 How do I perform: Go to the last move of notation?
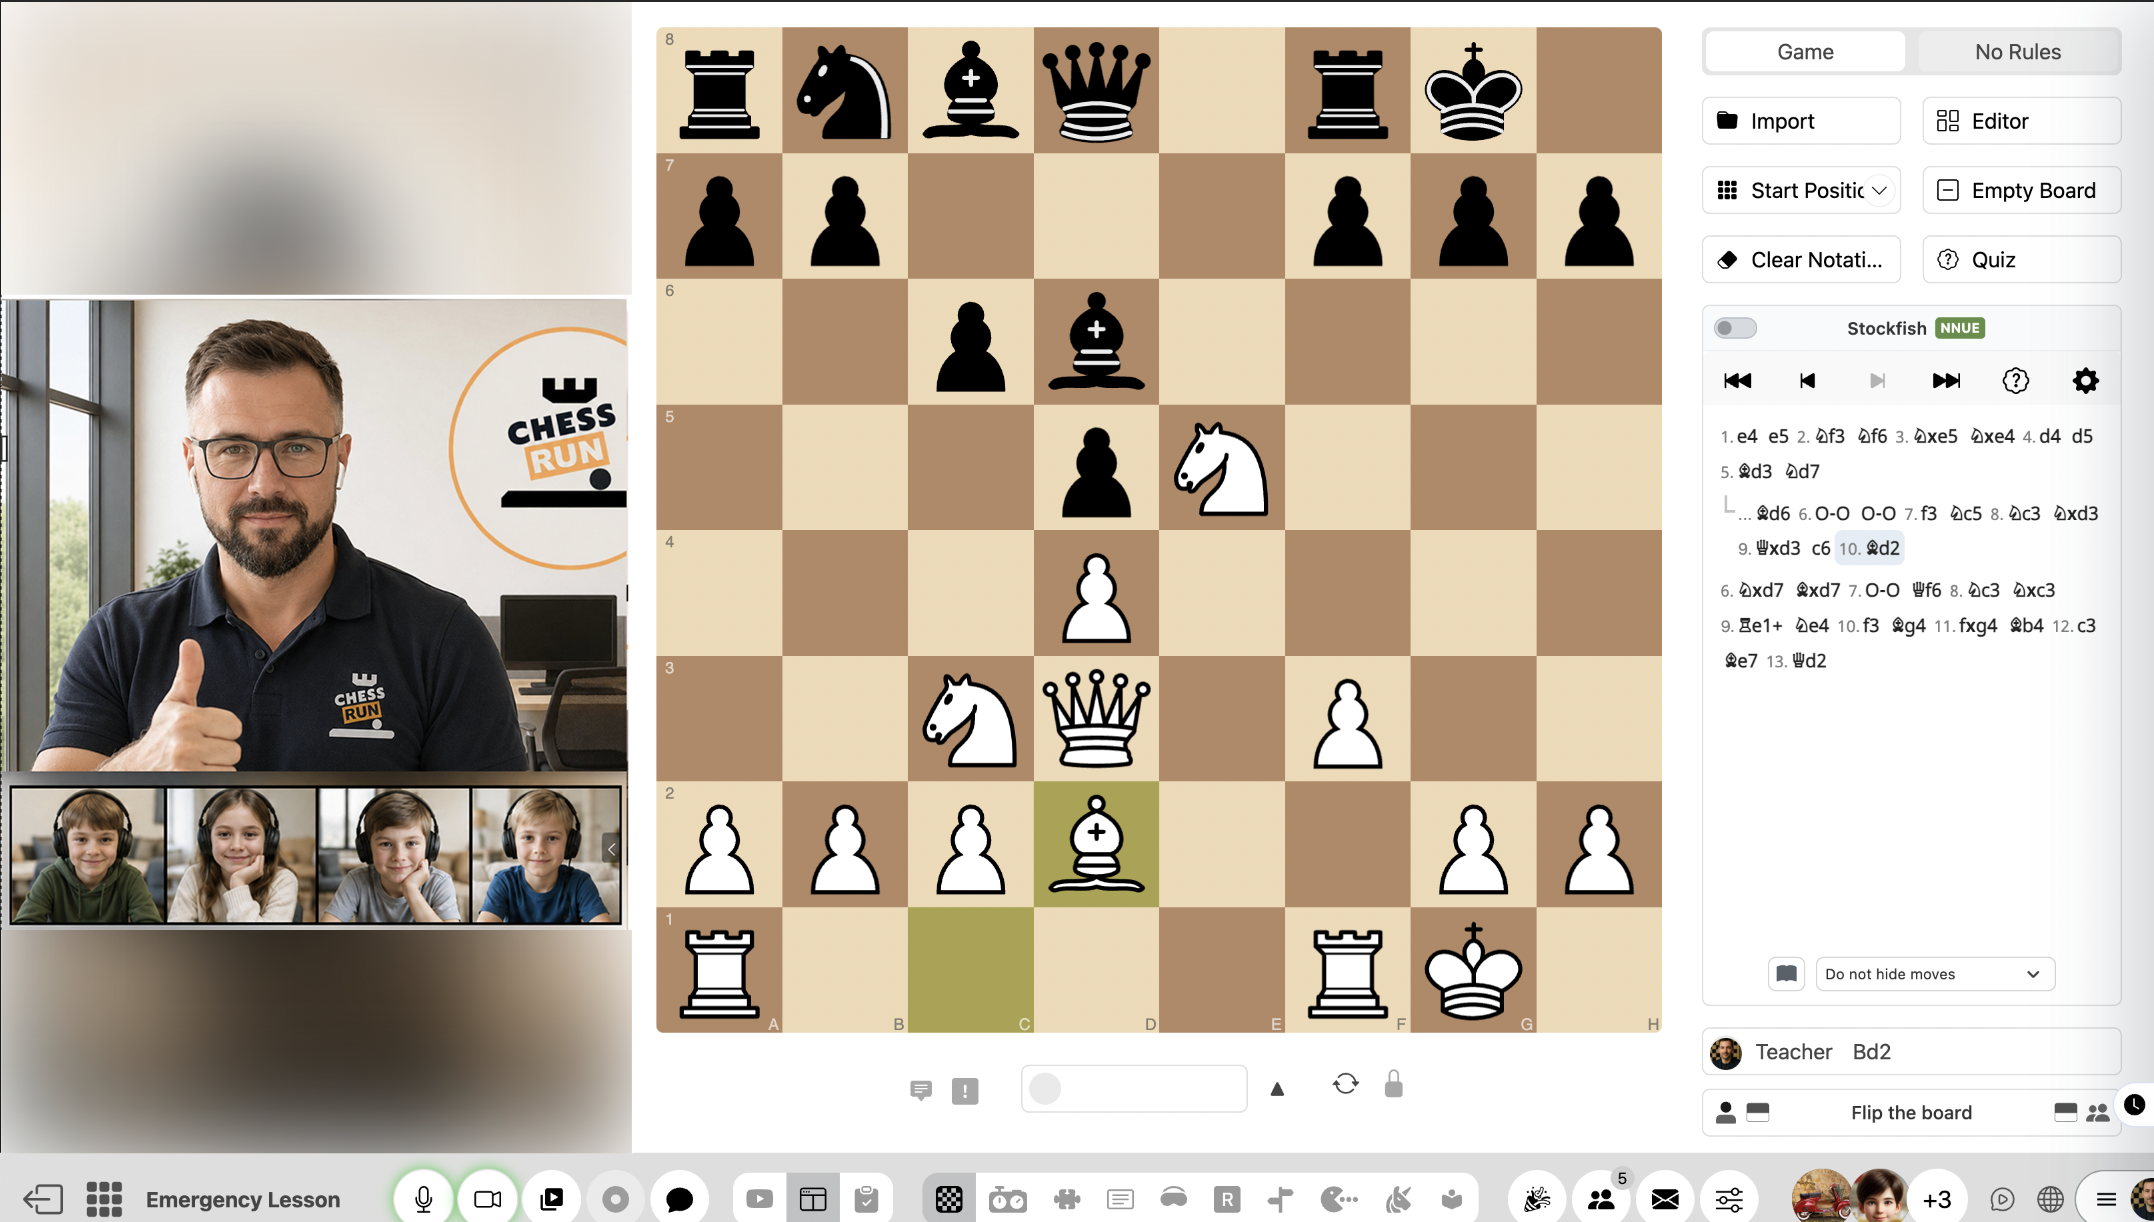(x=1946, y=381)
